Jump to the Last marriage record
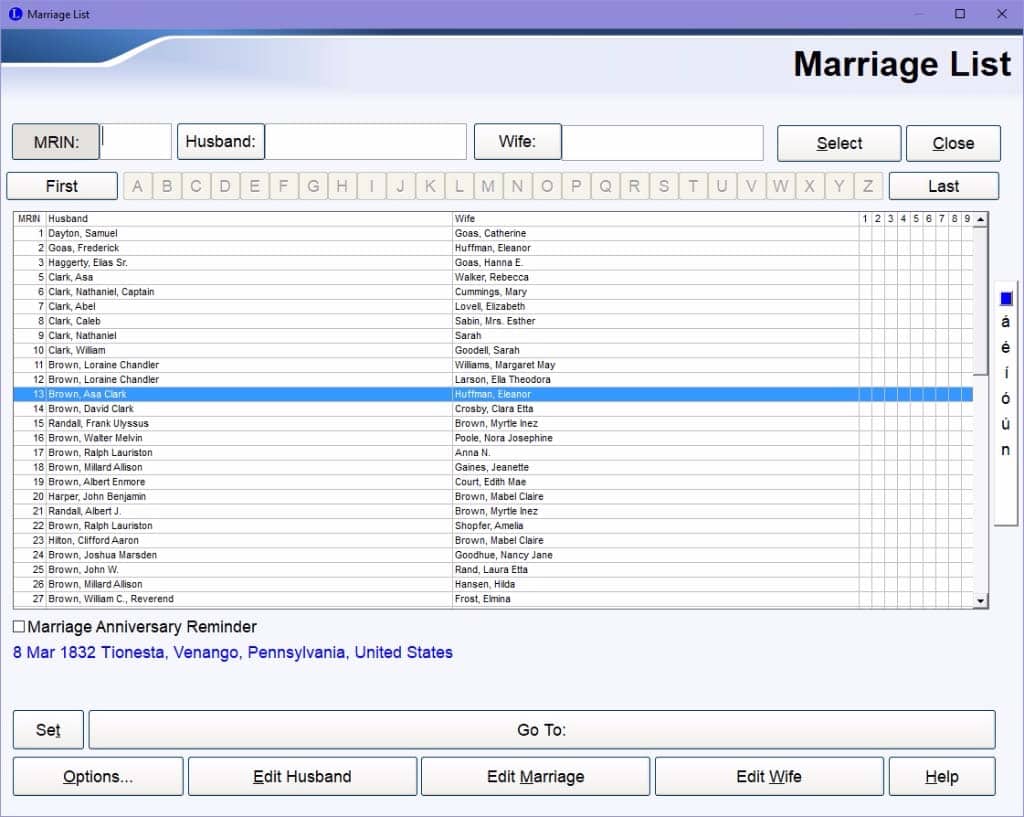This screenshot has height=817, width=1024. [943, 186]
